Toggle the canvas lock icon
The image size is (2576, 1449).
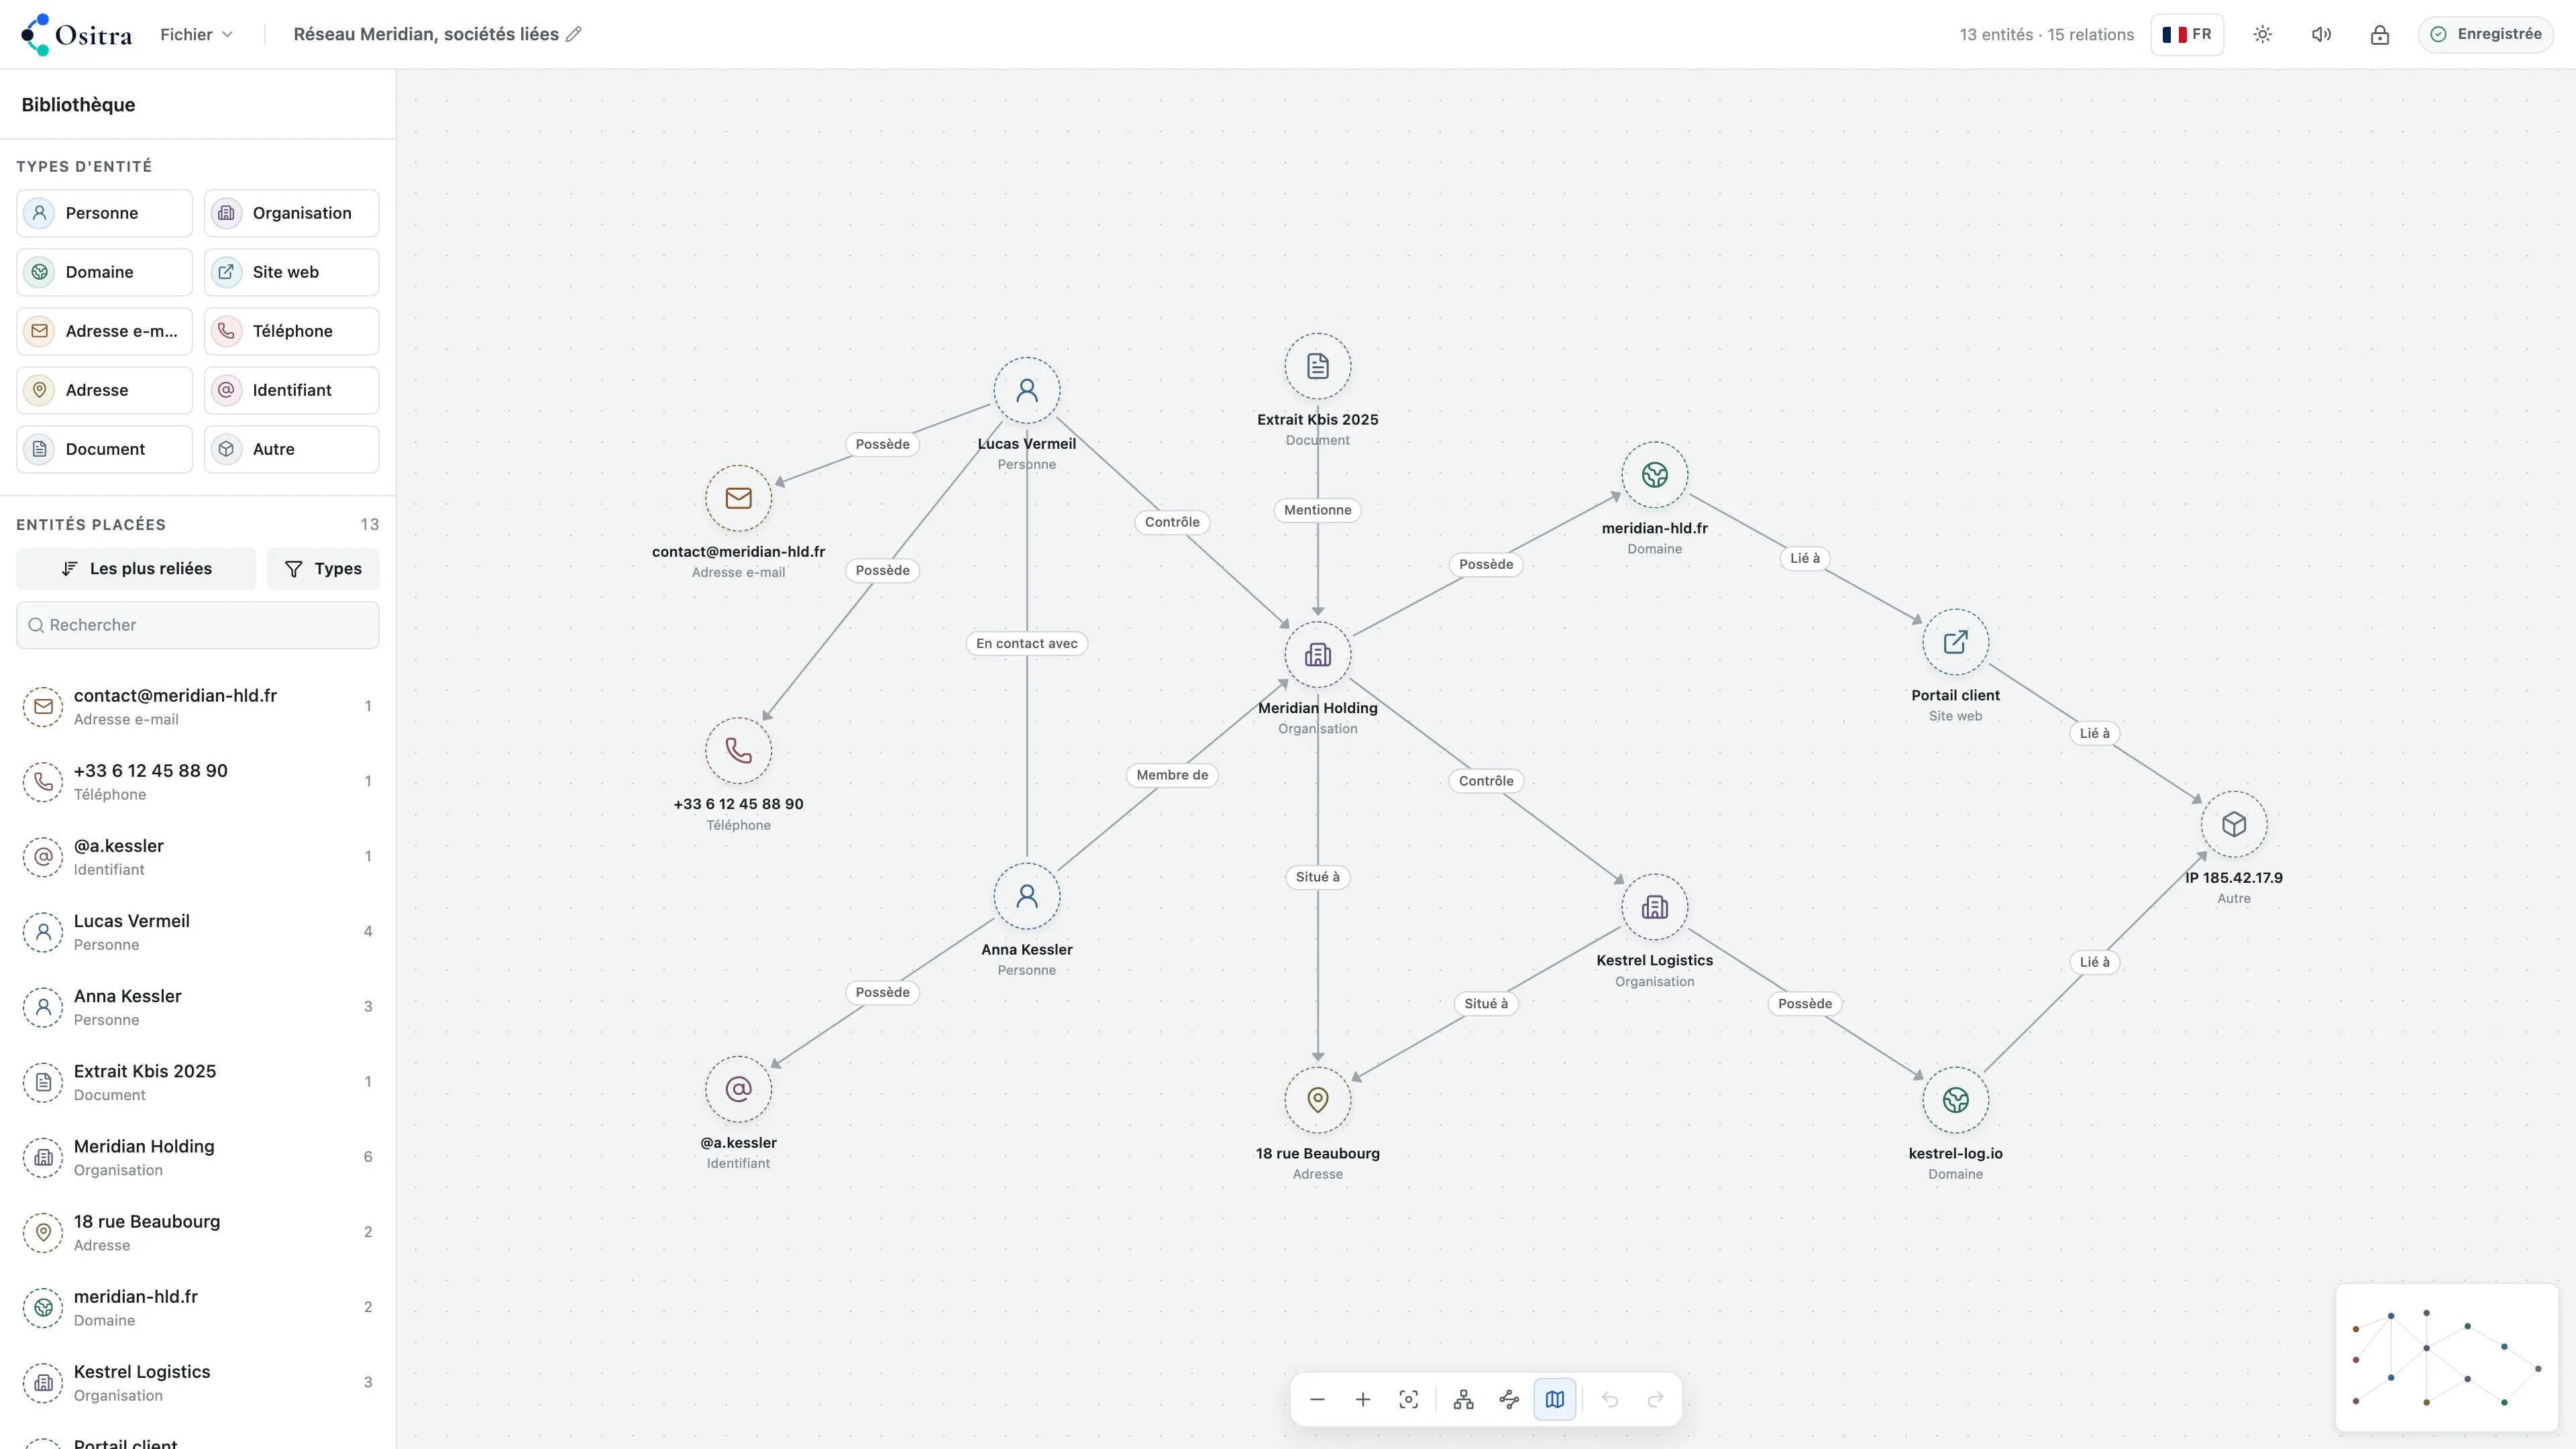coord(2380,34)
